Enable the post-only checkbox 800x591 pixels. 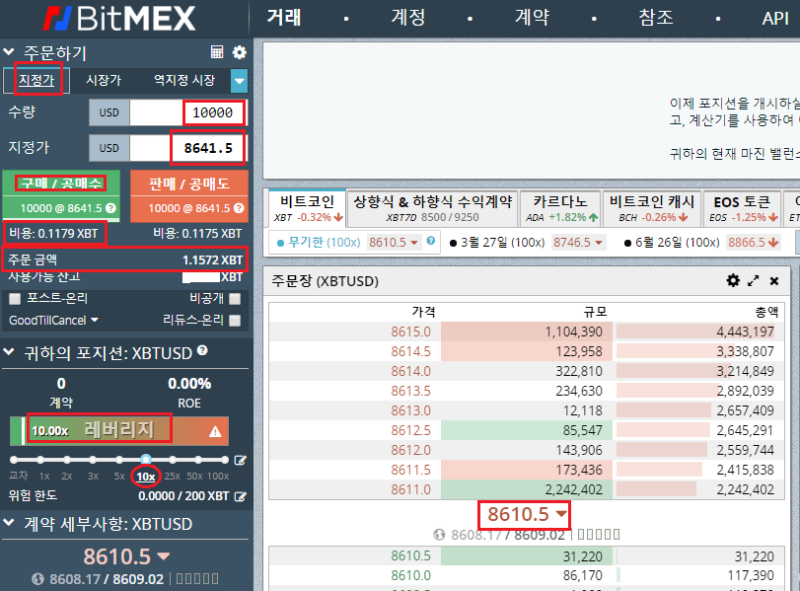15,299
